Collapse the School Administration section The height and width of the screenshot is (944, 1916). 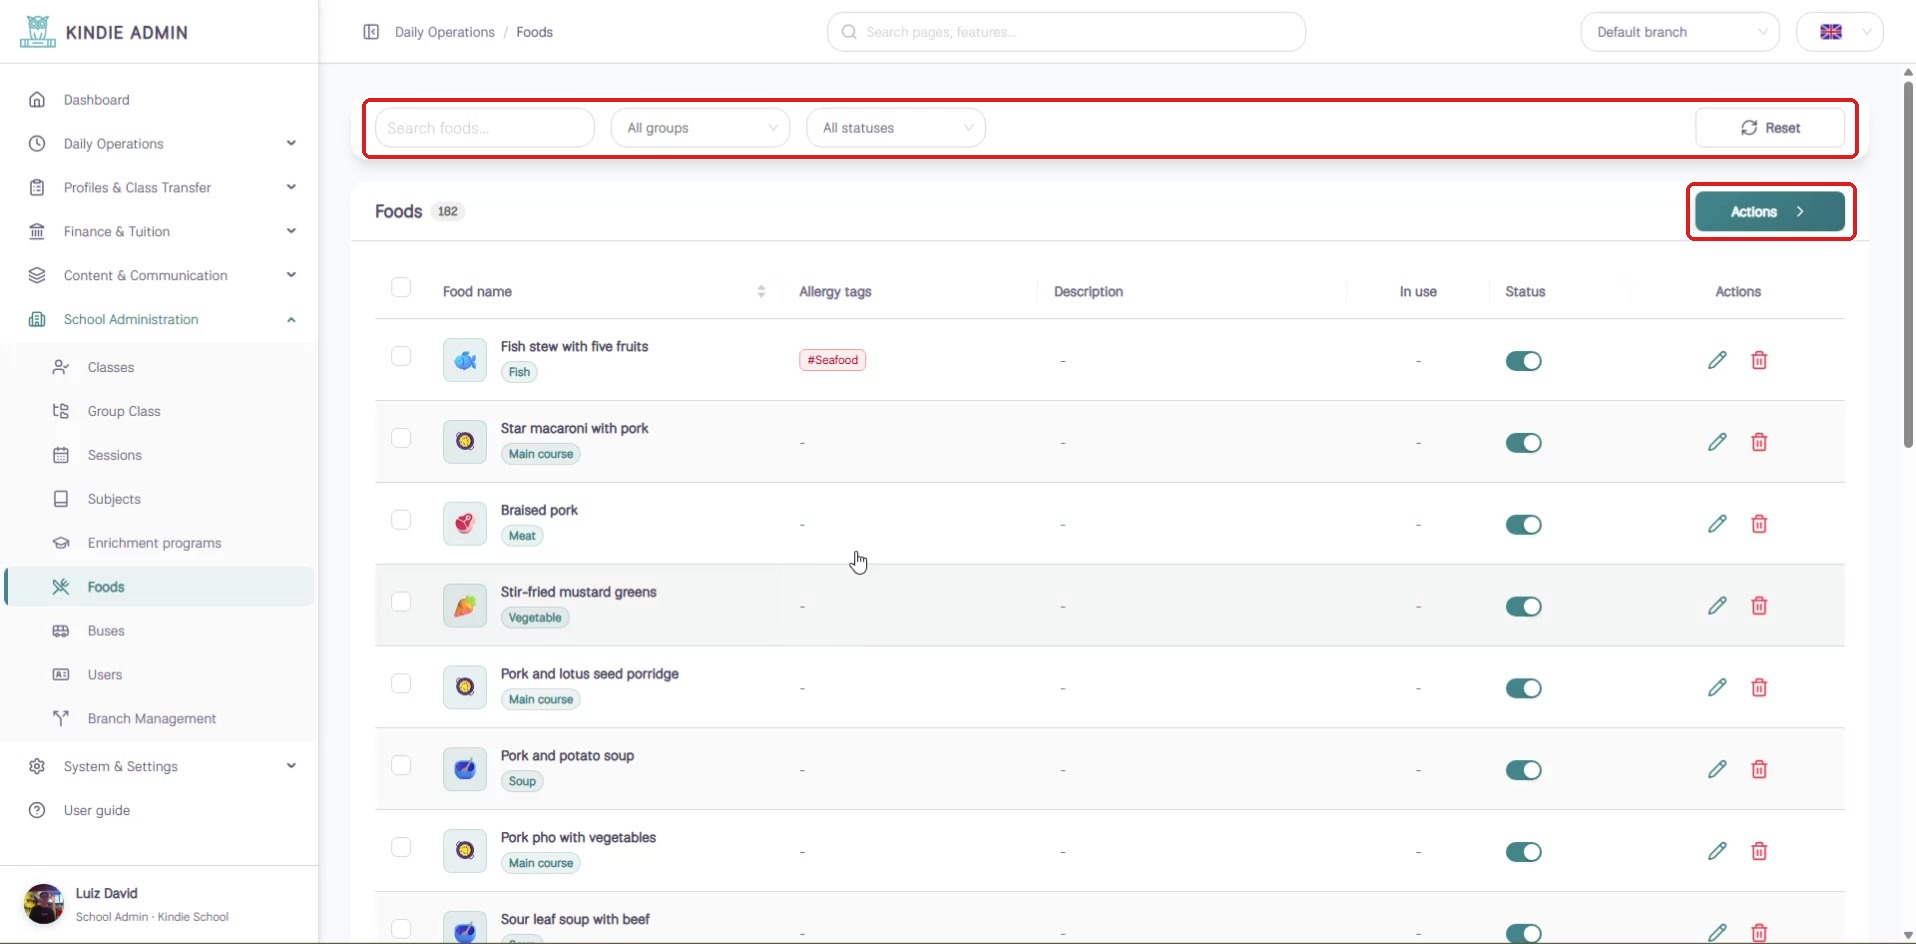click(x=160, y=320)
